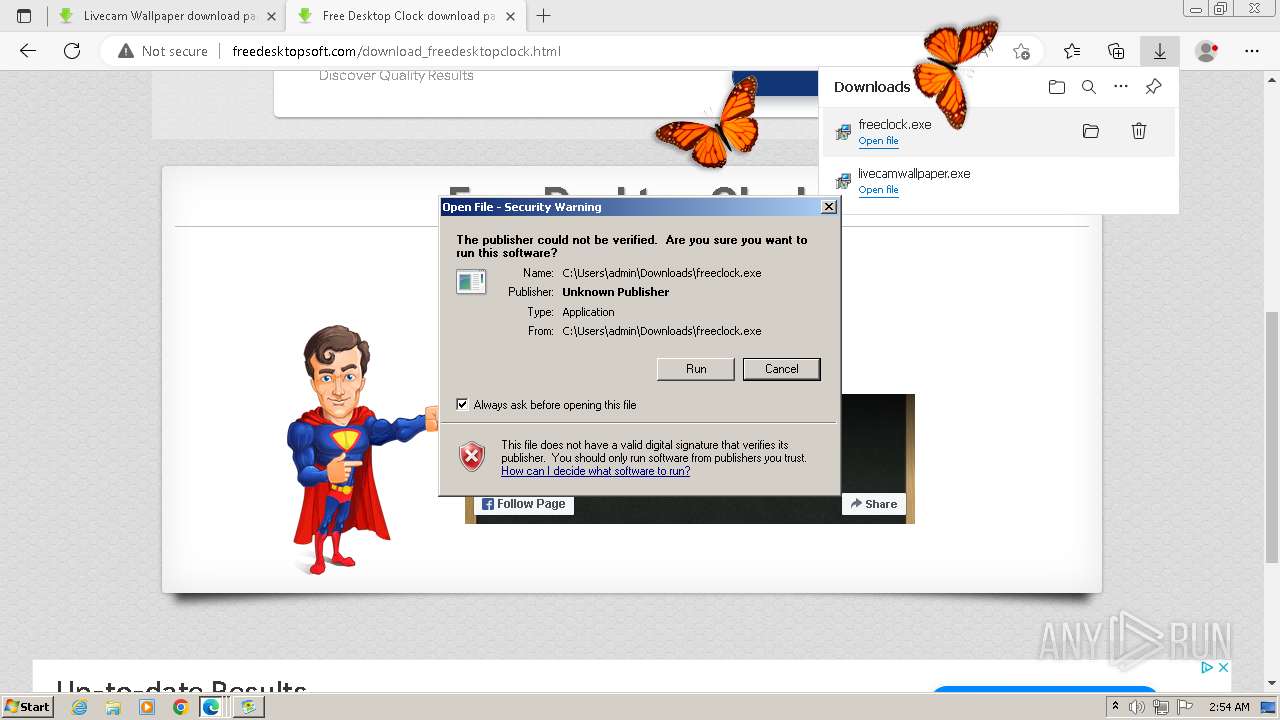Click Run in the Security Warning dialog
1280x720 pixels.
coord(696,369)
